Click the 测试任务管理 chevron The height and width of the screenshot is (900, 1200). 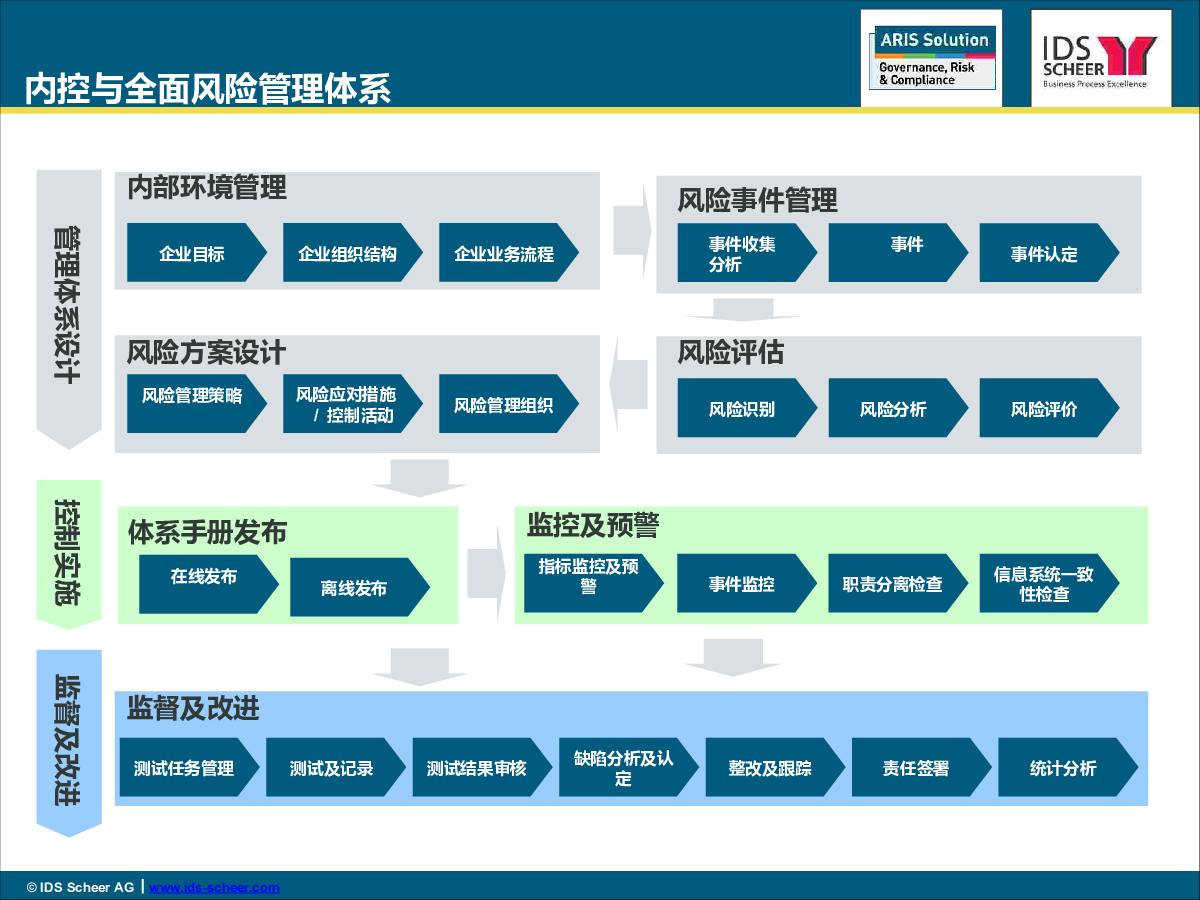185,768
